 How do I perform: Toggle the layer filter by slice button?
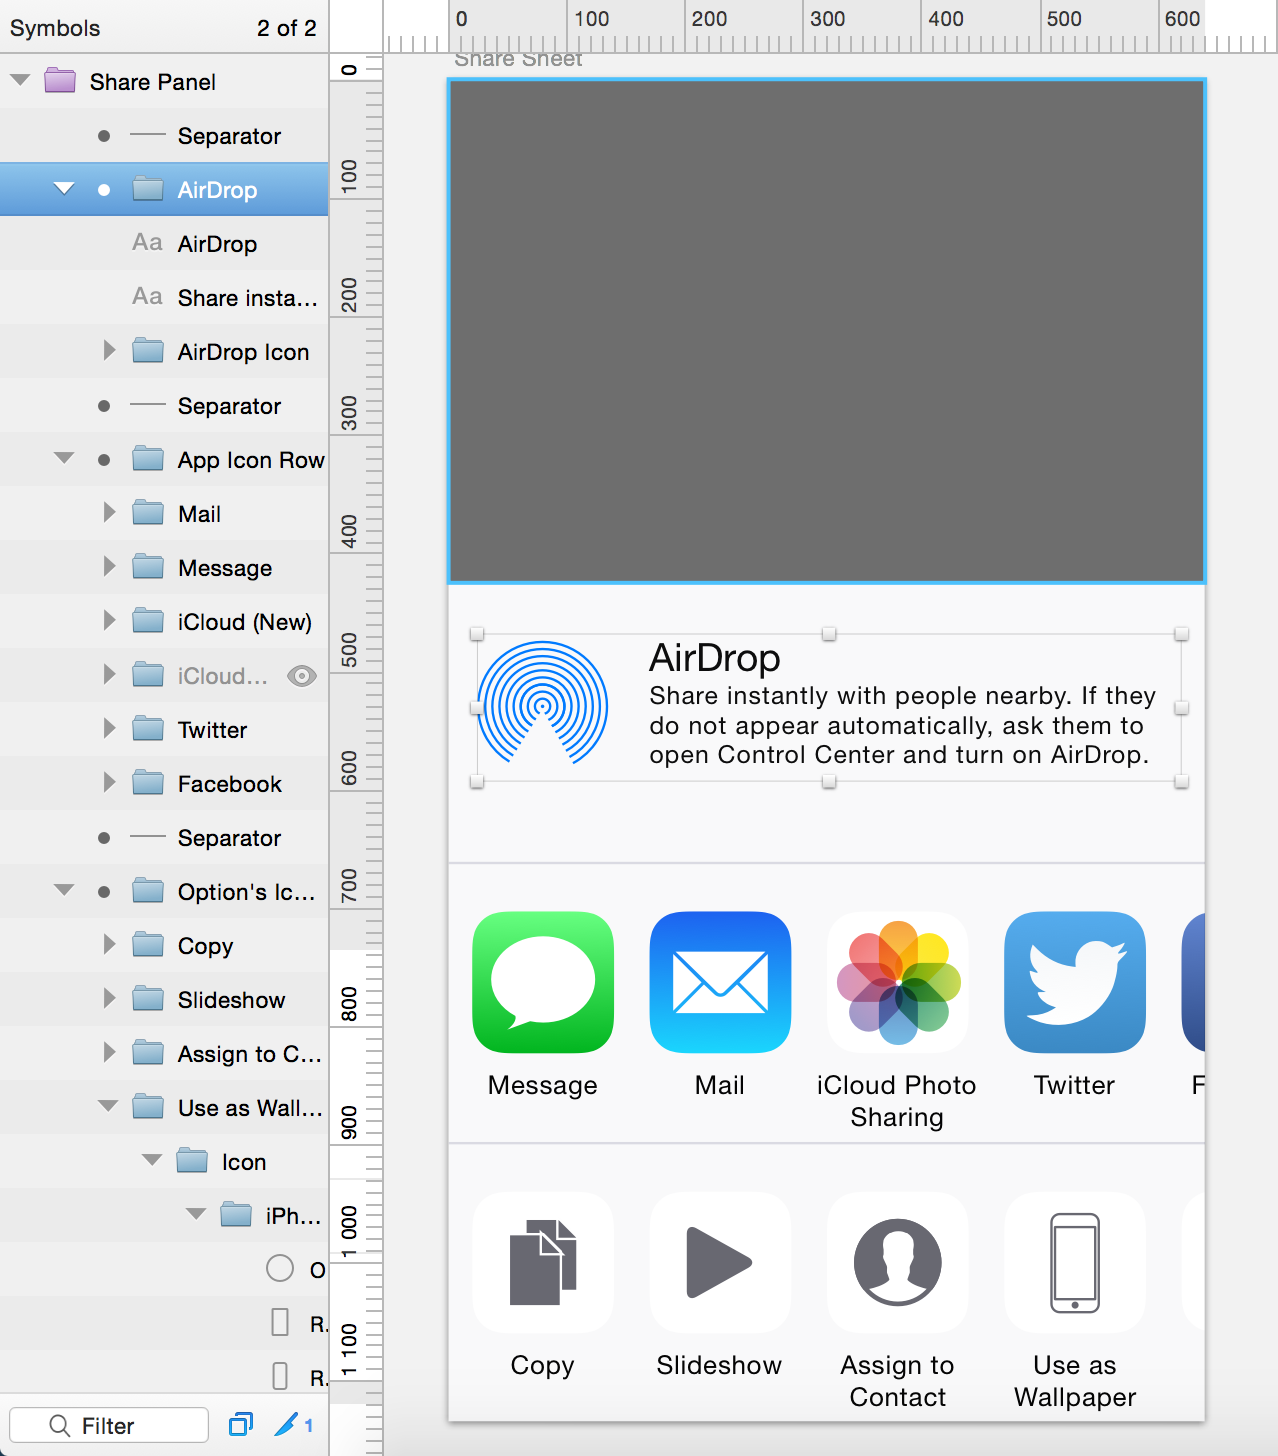(289, 1425)
